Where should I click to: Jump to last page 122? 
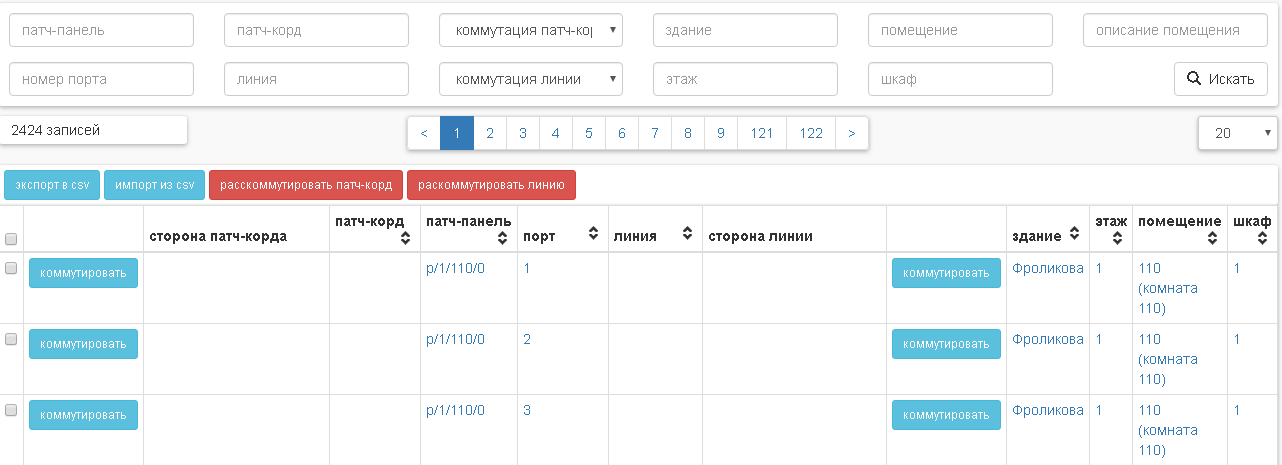(811, 133)
